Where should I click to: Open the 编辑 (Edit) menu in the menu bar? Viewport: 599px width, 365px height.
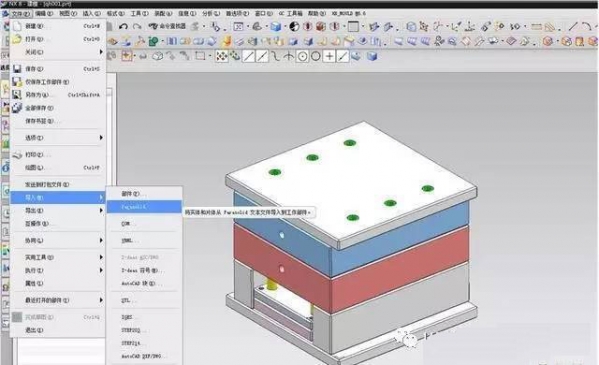point(44,13)
